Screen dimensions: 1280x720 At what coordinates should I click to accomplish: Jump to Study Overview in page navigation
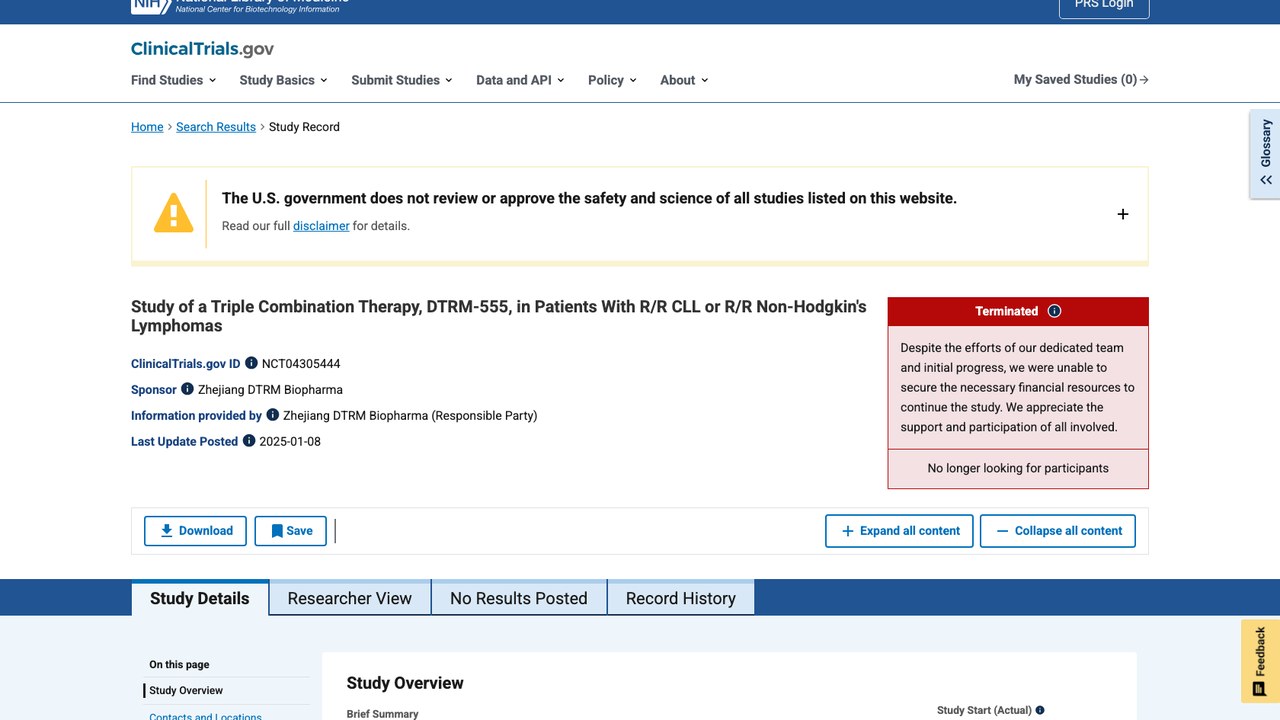point(186,691)
